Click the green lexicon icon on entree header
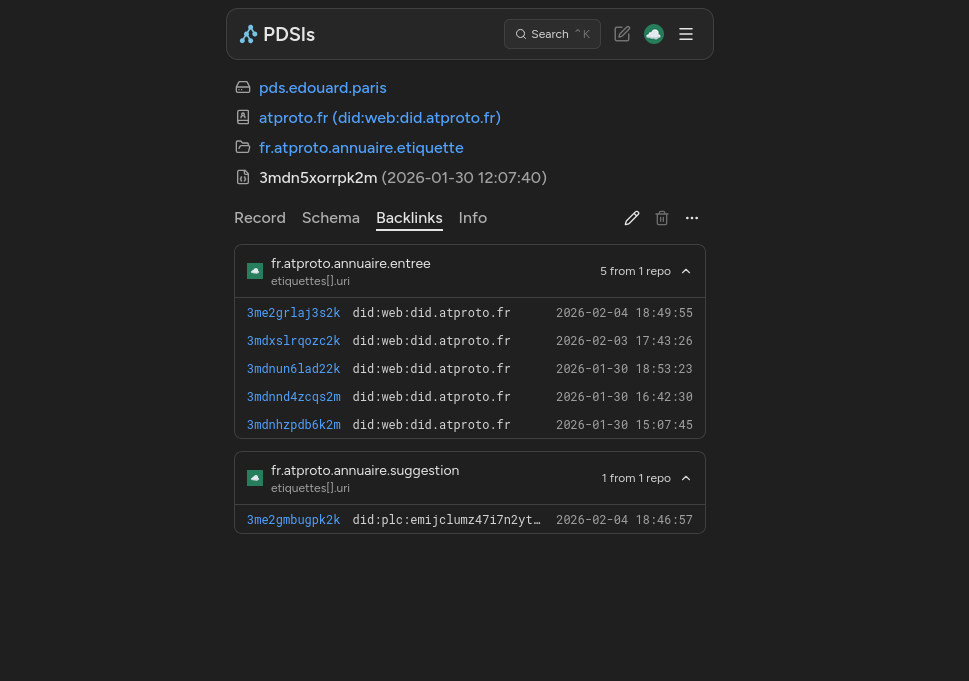The image size is (969, 681). pyautogui.click(x=255, y=270)
